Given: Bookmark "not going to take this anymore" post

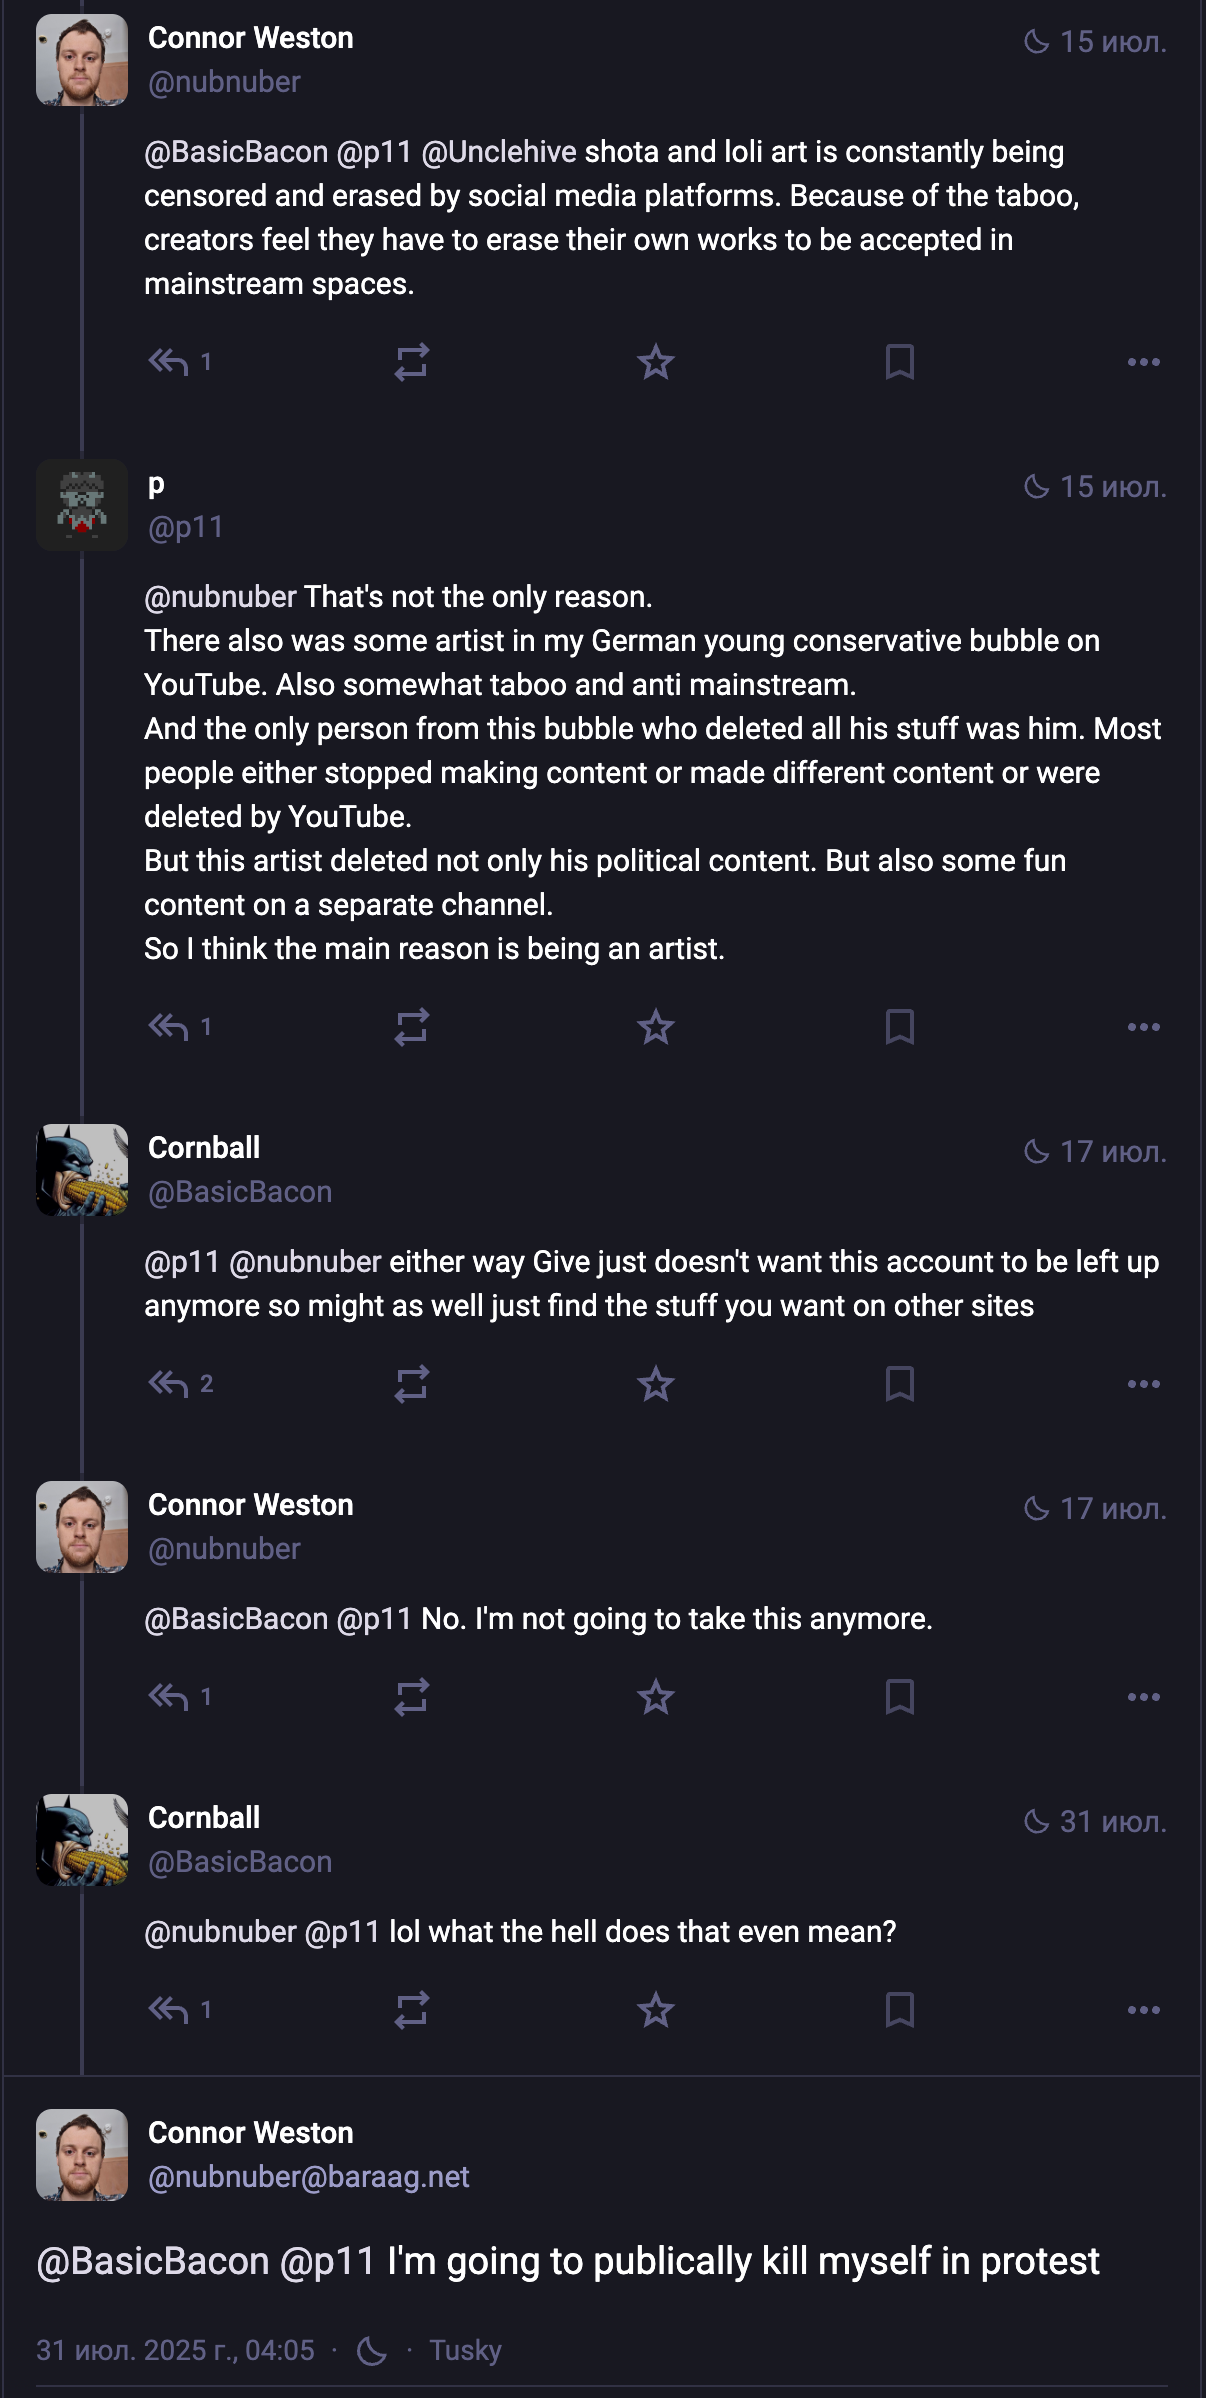Looking at the screenshot, I should click(x=899, y=1697).
